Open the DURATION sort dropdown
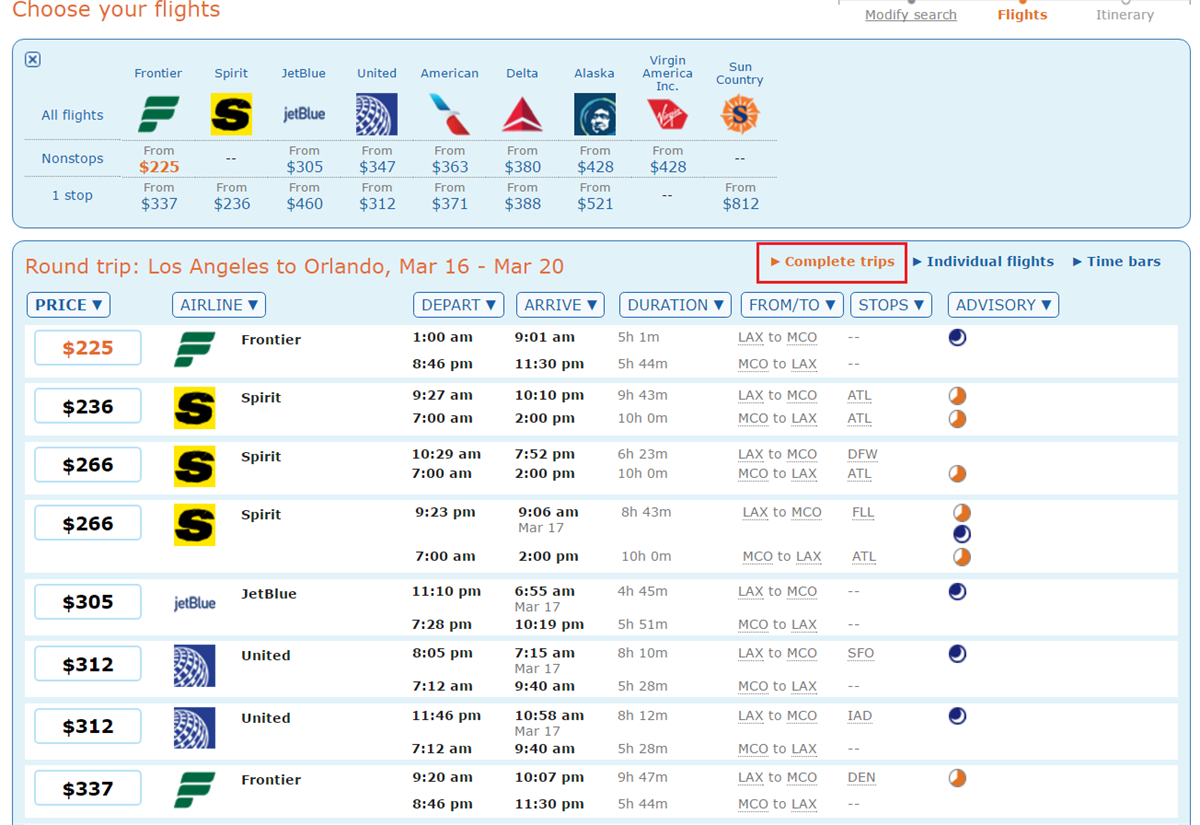Screen dimensions: 1200x825 pos(674,304)
